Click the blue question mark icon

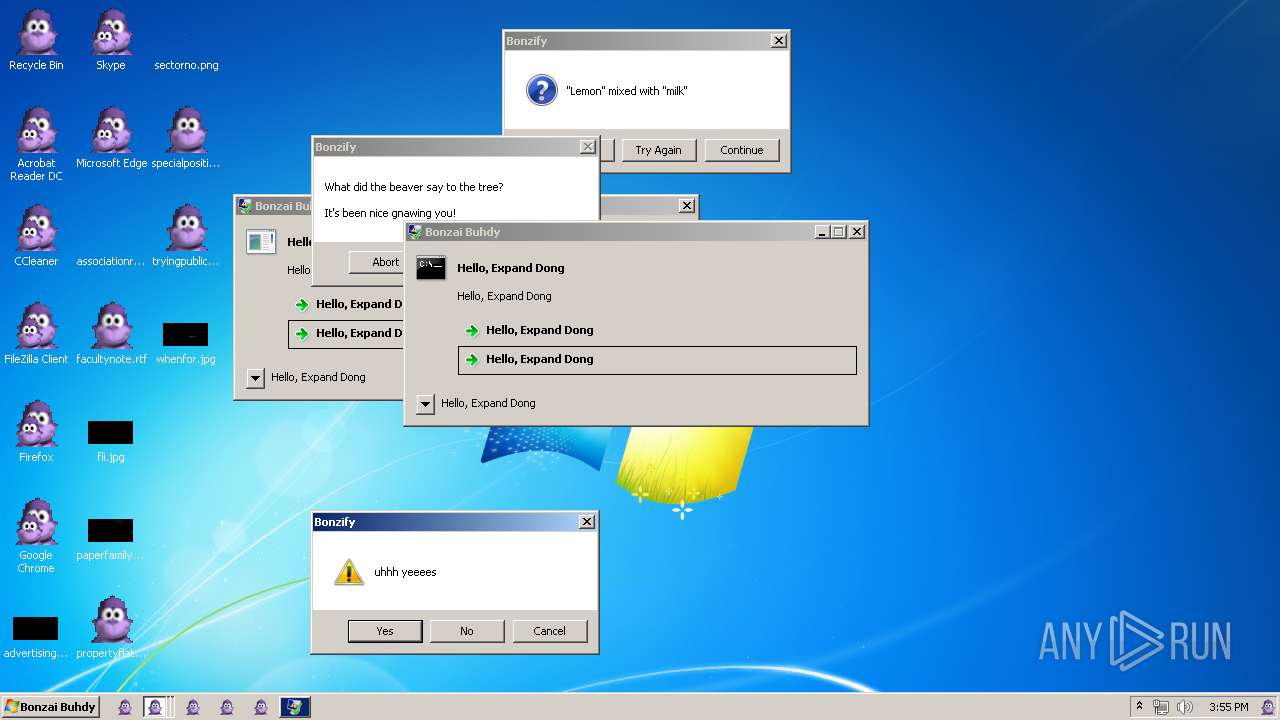click(541, 91)
